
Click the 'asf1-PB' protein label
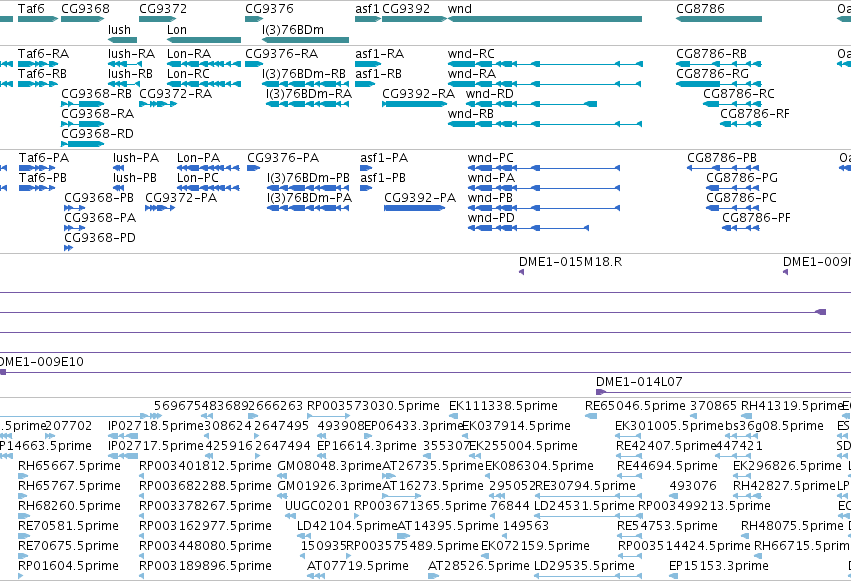point(383,178)
